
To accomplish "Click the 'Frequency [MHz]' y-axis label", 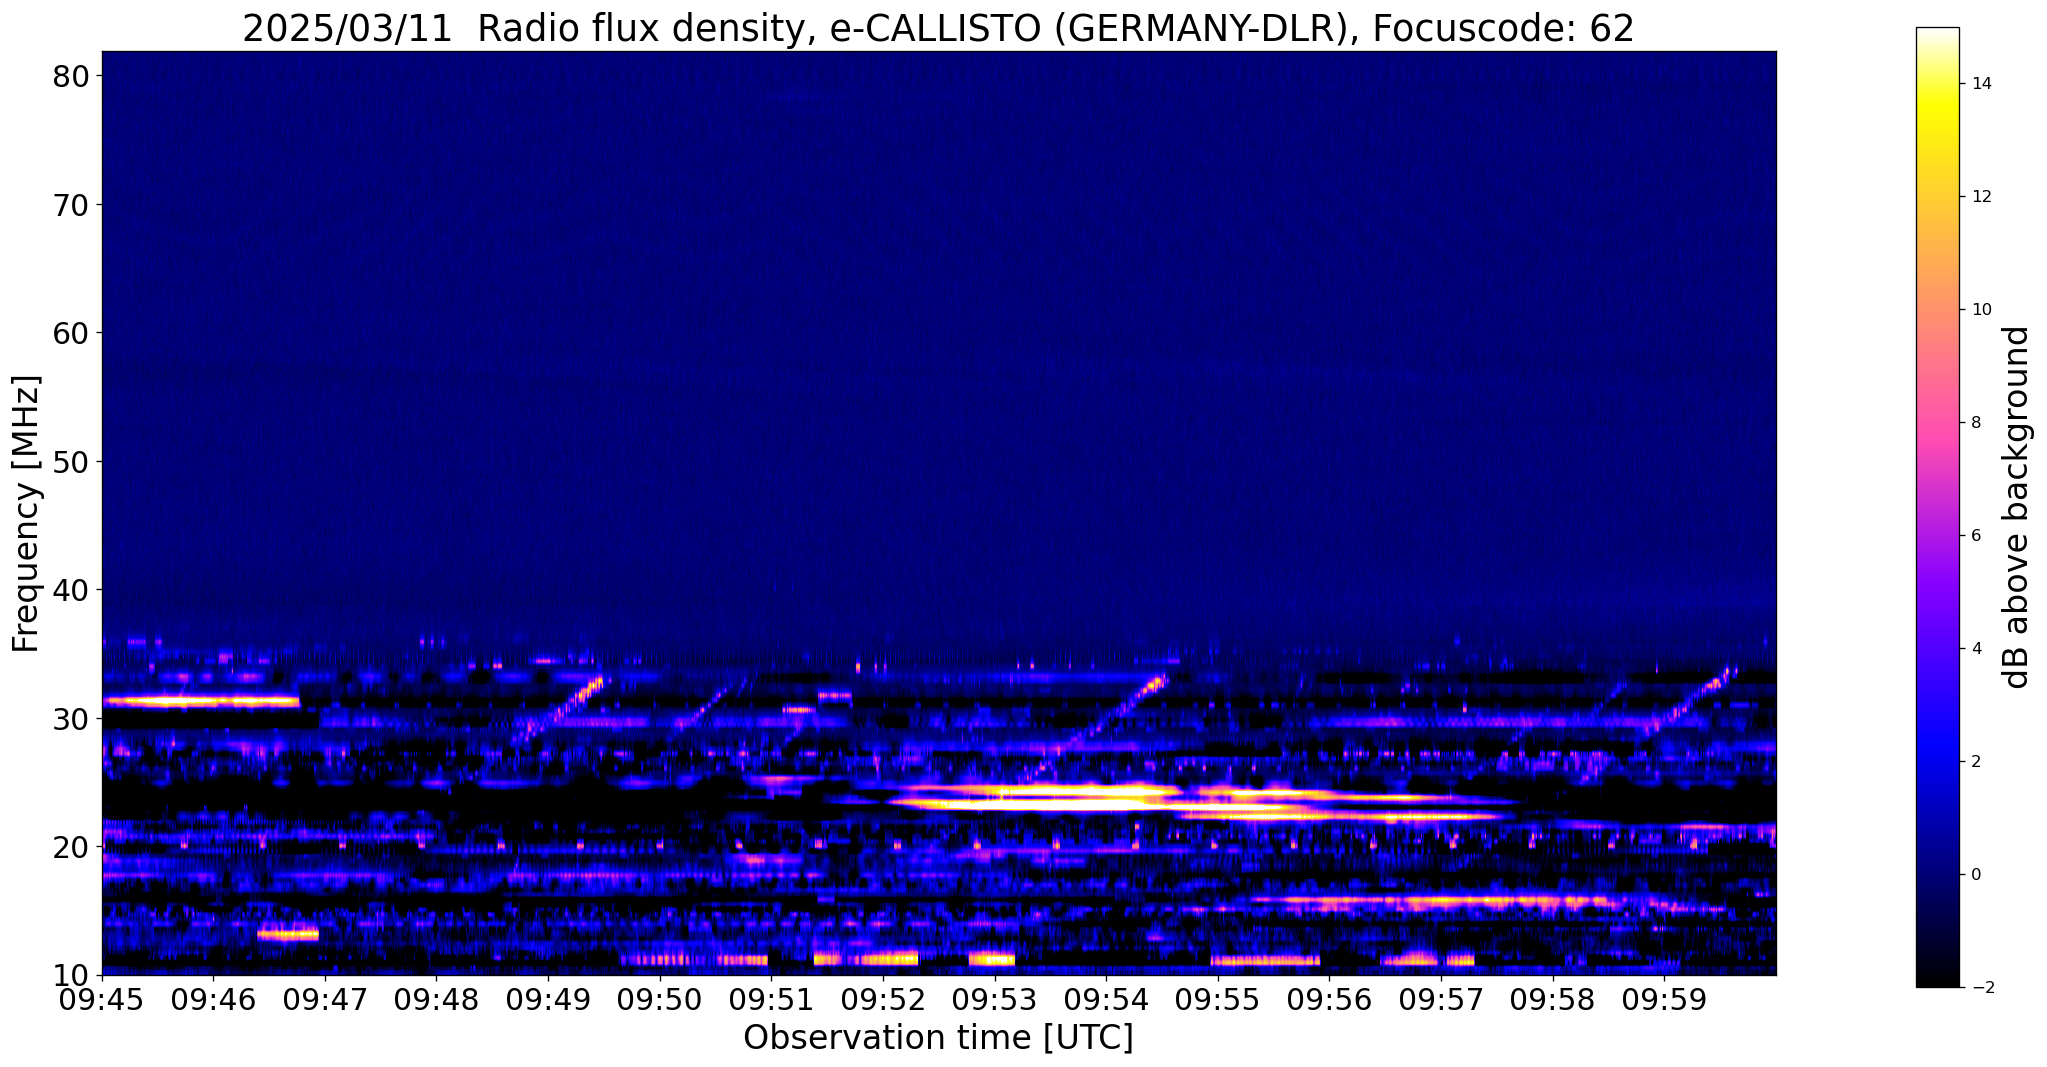I will click(27, 513).
